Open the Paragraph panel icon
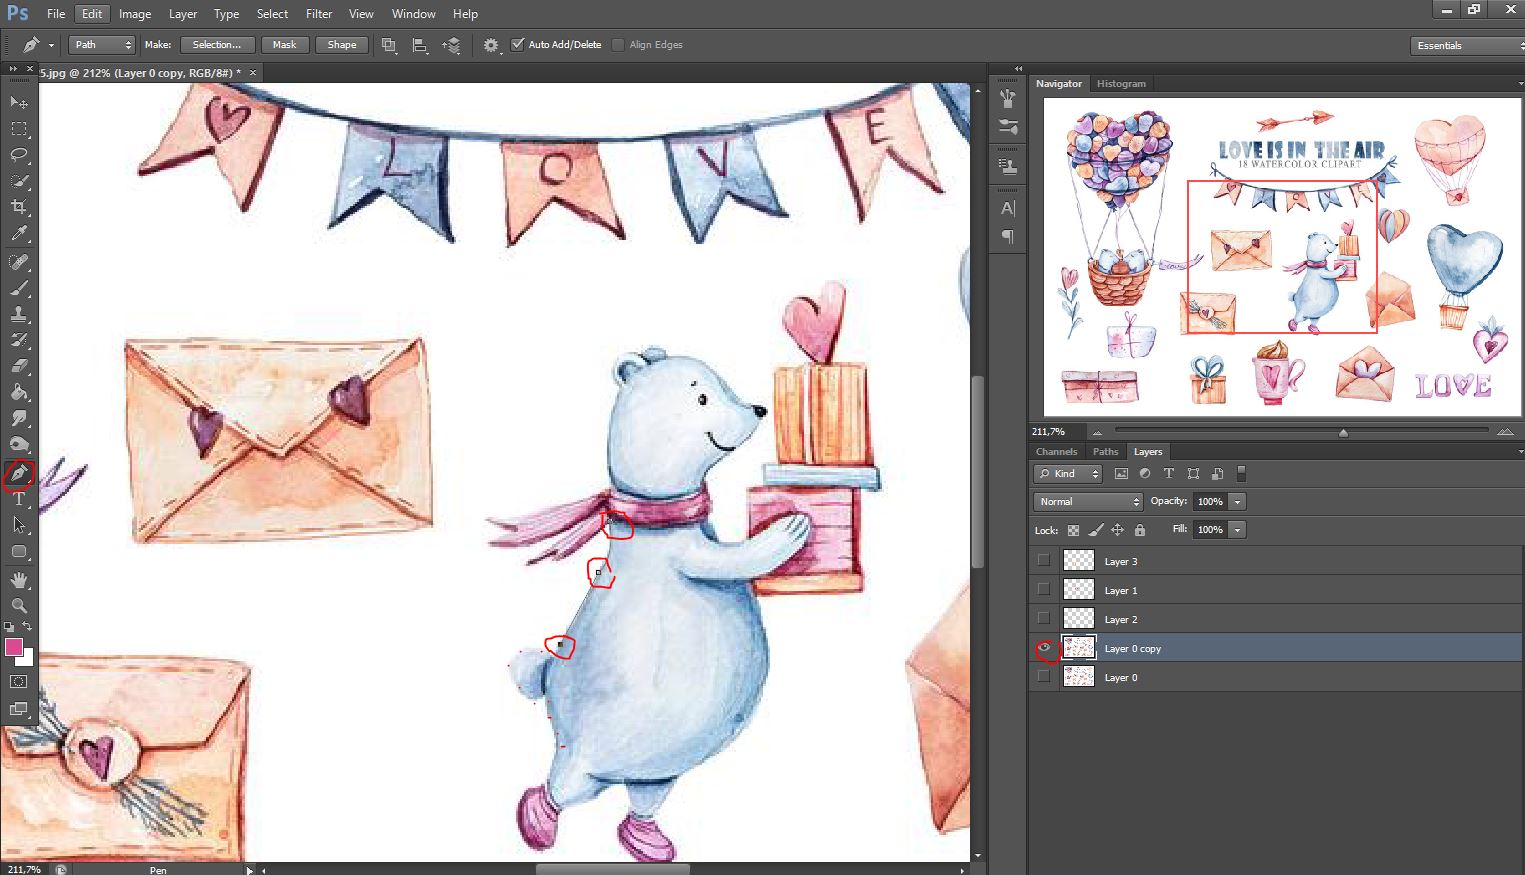 pyautogui.click(x=1008, y=237)
